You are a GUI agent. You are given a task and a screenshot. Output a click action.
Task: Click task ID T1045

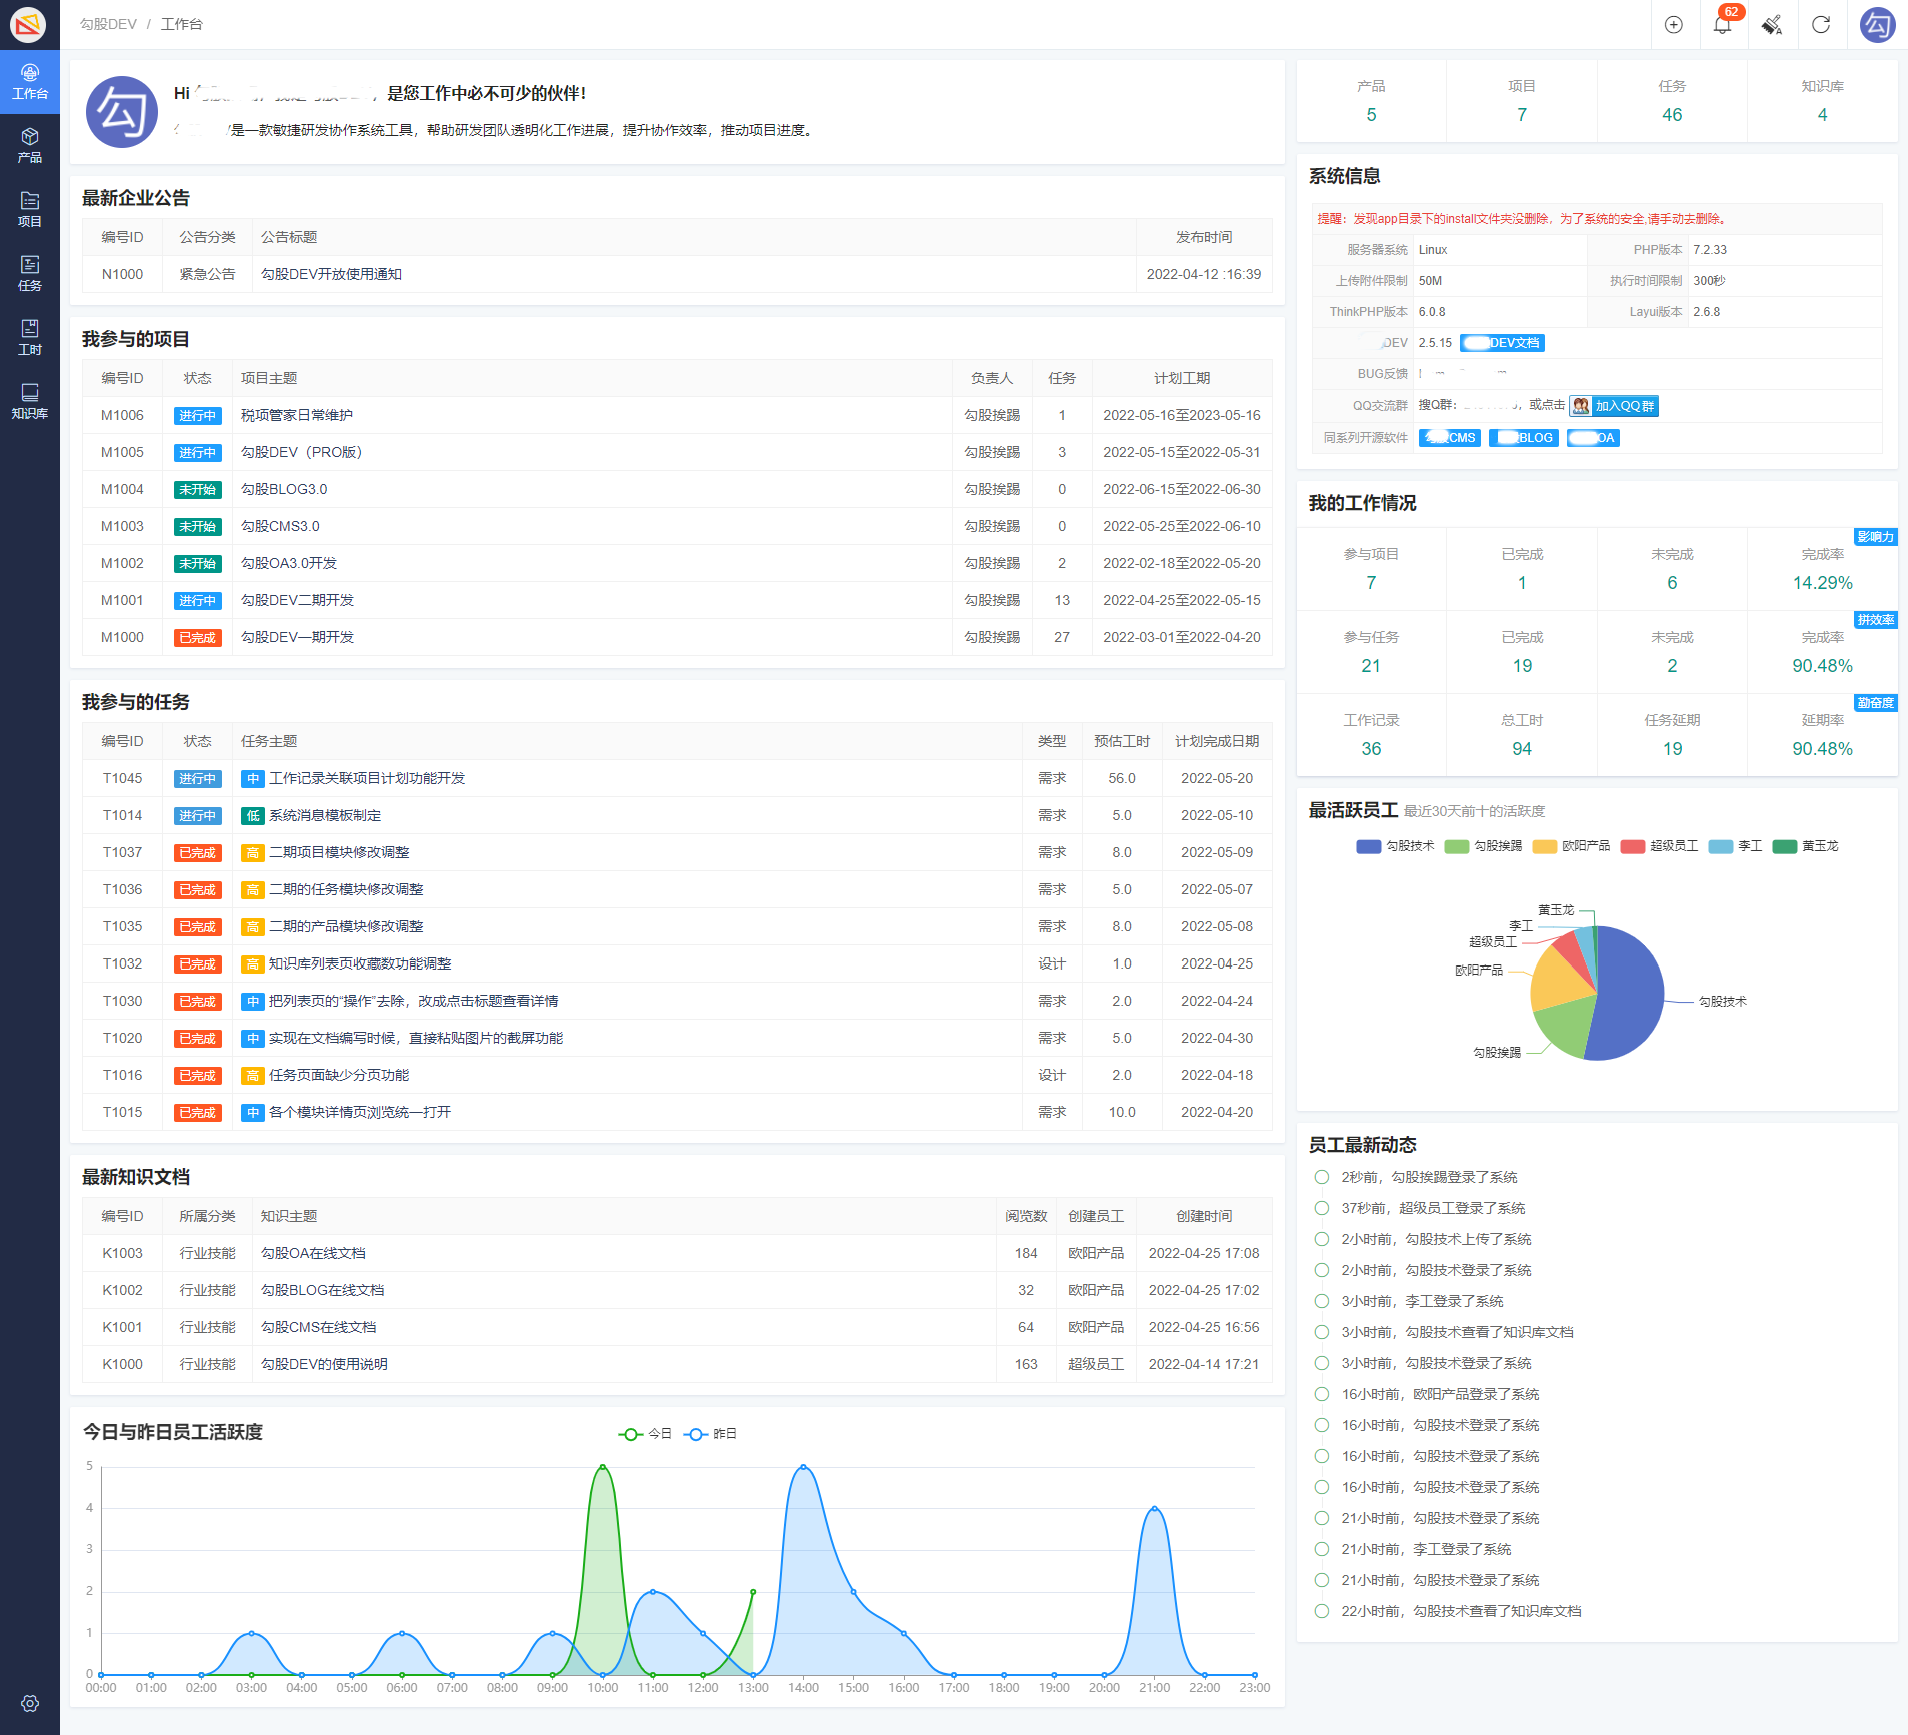tap(122, 778)
